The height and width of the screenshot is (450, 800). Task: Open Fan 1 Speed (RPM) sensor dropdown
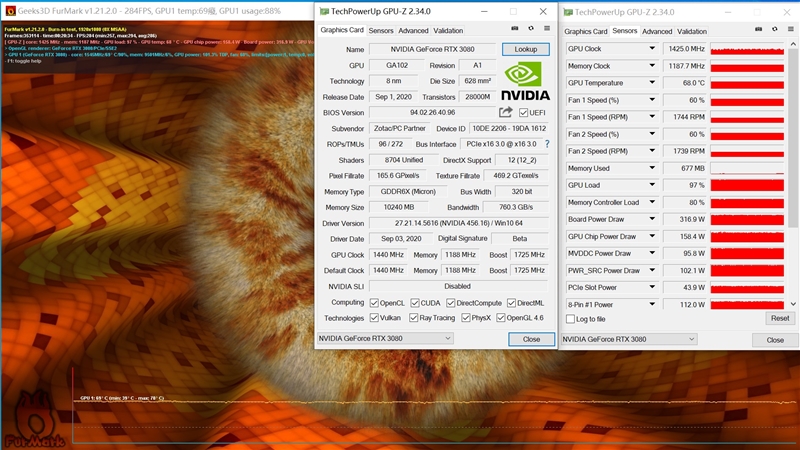coord(652,116)
